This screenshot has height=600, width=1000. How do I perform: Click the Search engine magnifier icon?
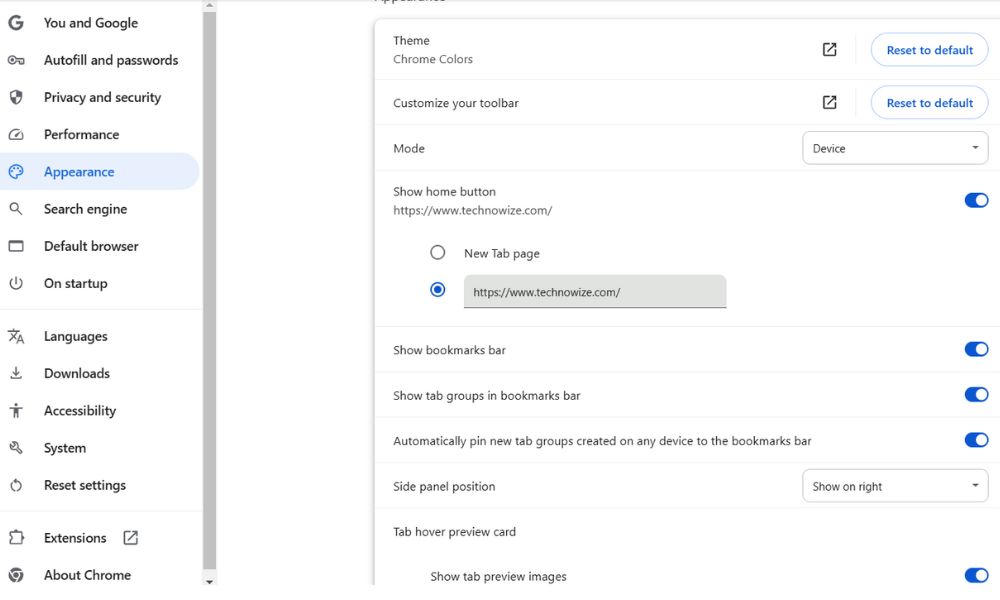[16, 209]
